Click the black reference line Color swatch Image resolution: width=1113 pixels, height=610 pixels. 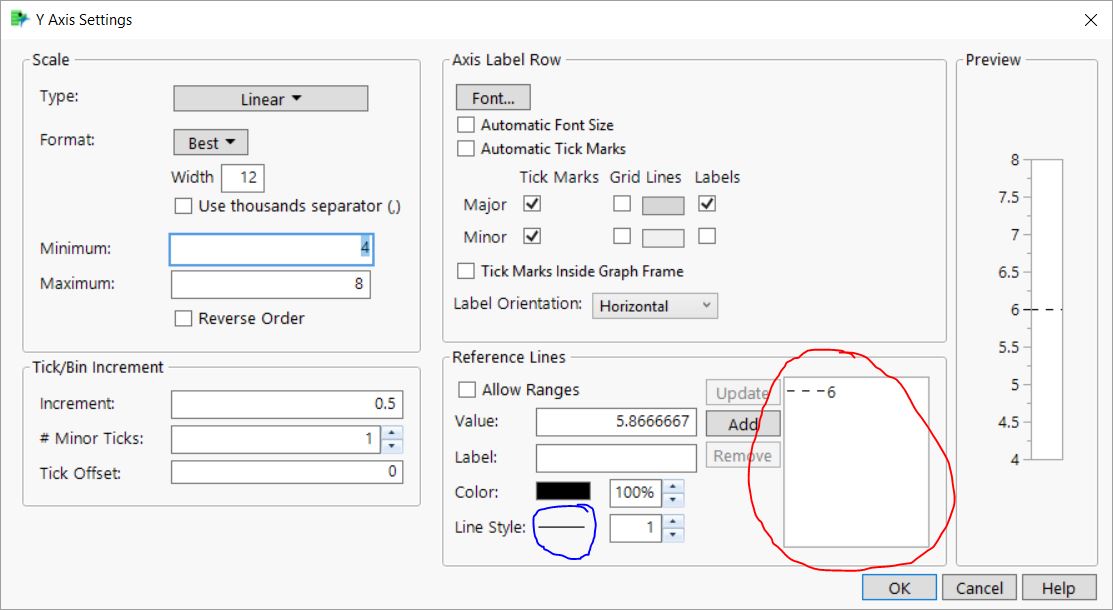pos(563,491)
